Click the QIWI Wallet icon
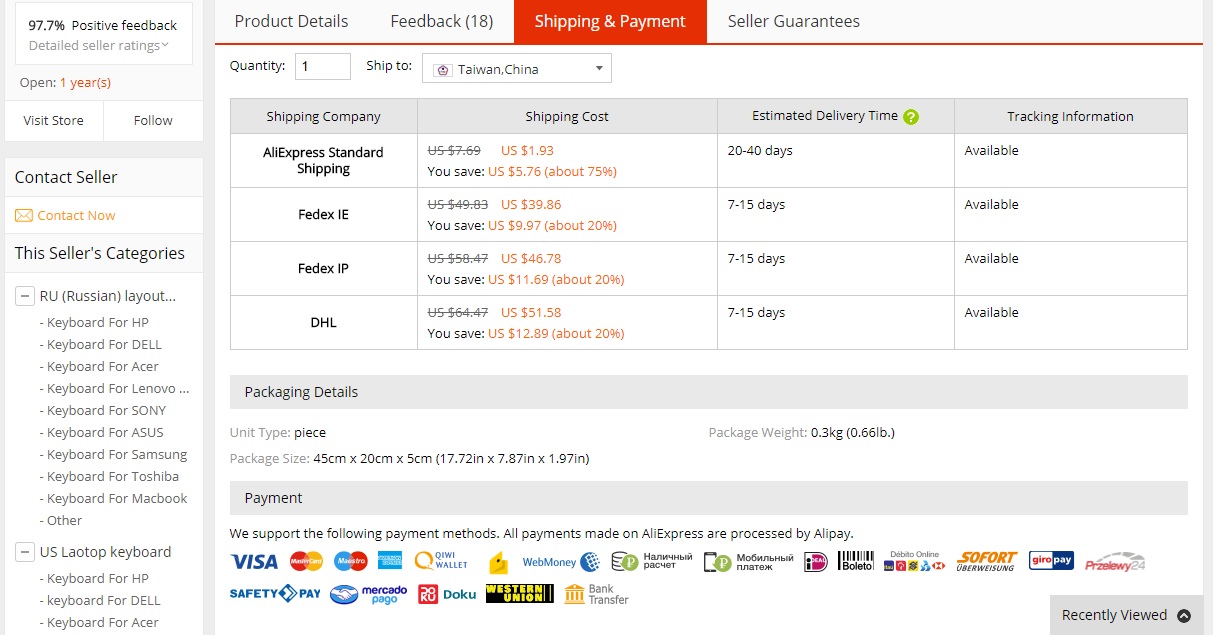The height and width of the screenshot is (635, 1213). [x=441, y=561]
